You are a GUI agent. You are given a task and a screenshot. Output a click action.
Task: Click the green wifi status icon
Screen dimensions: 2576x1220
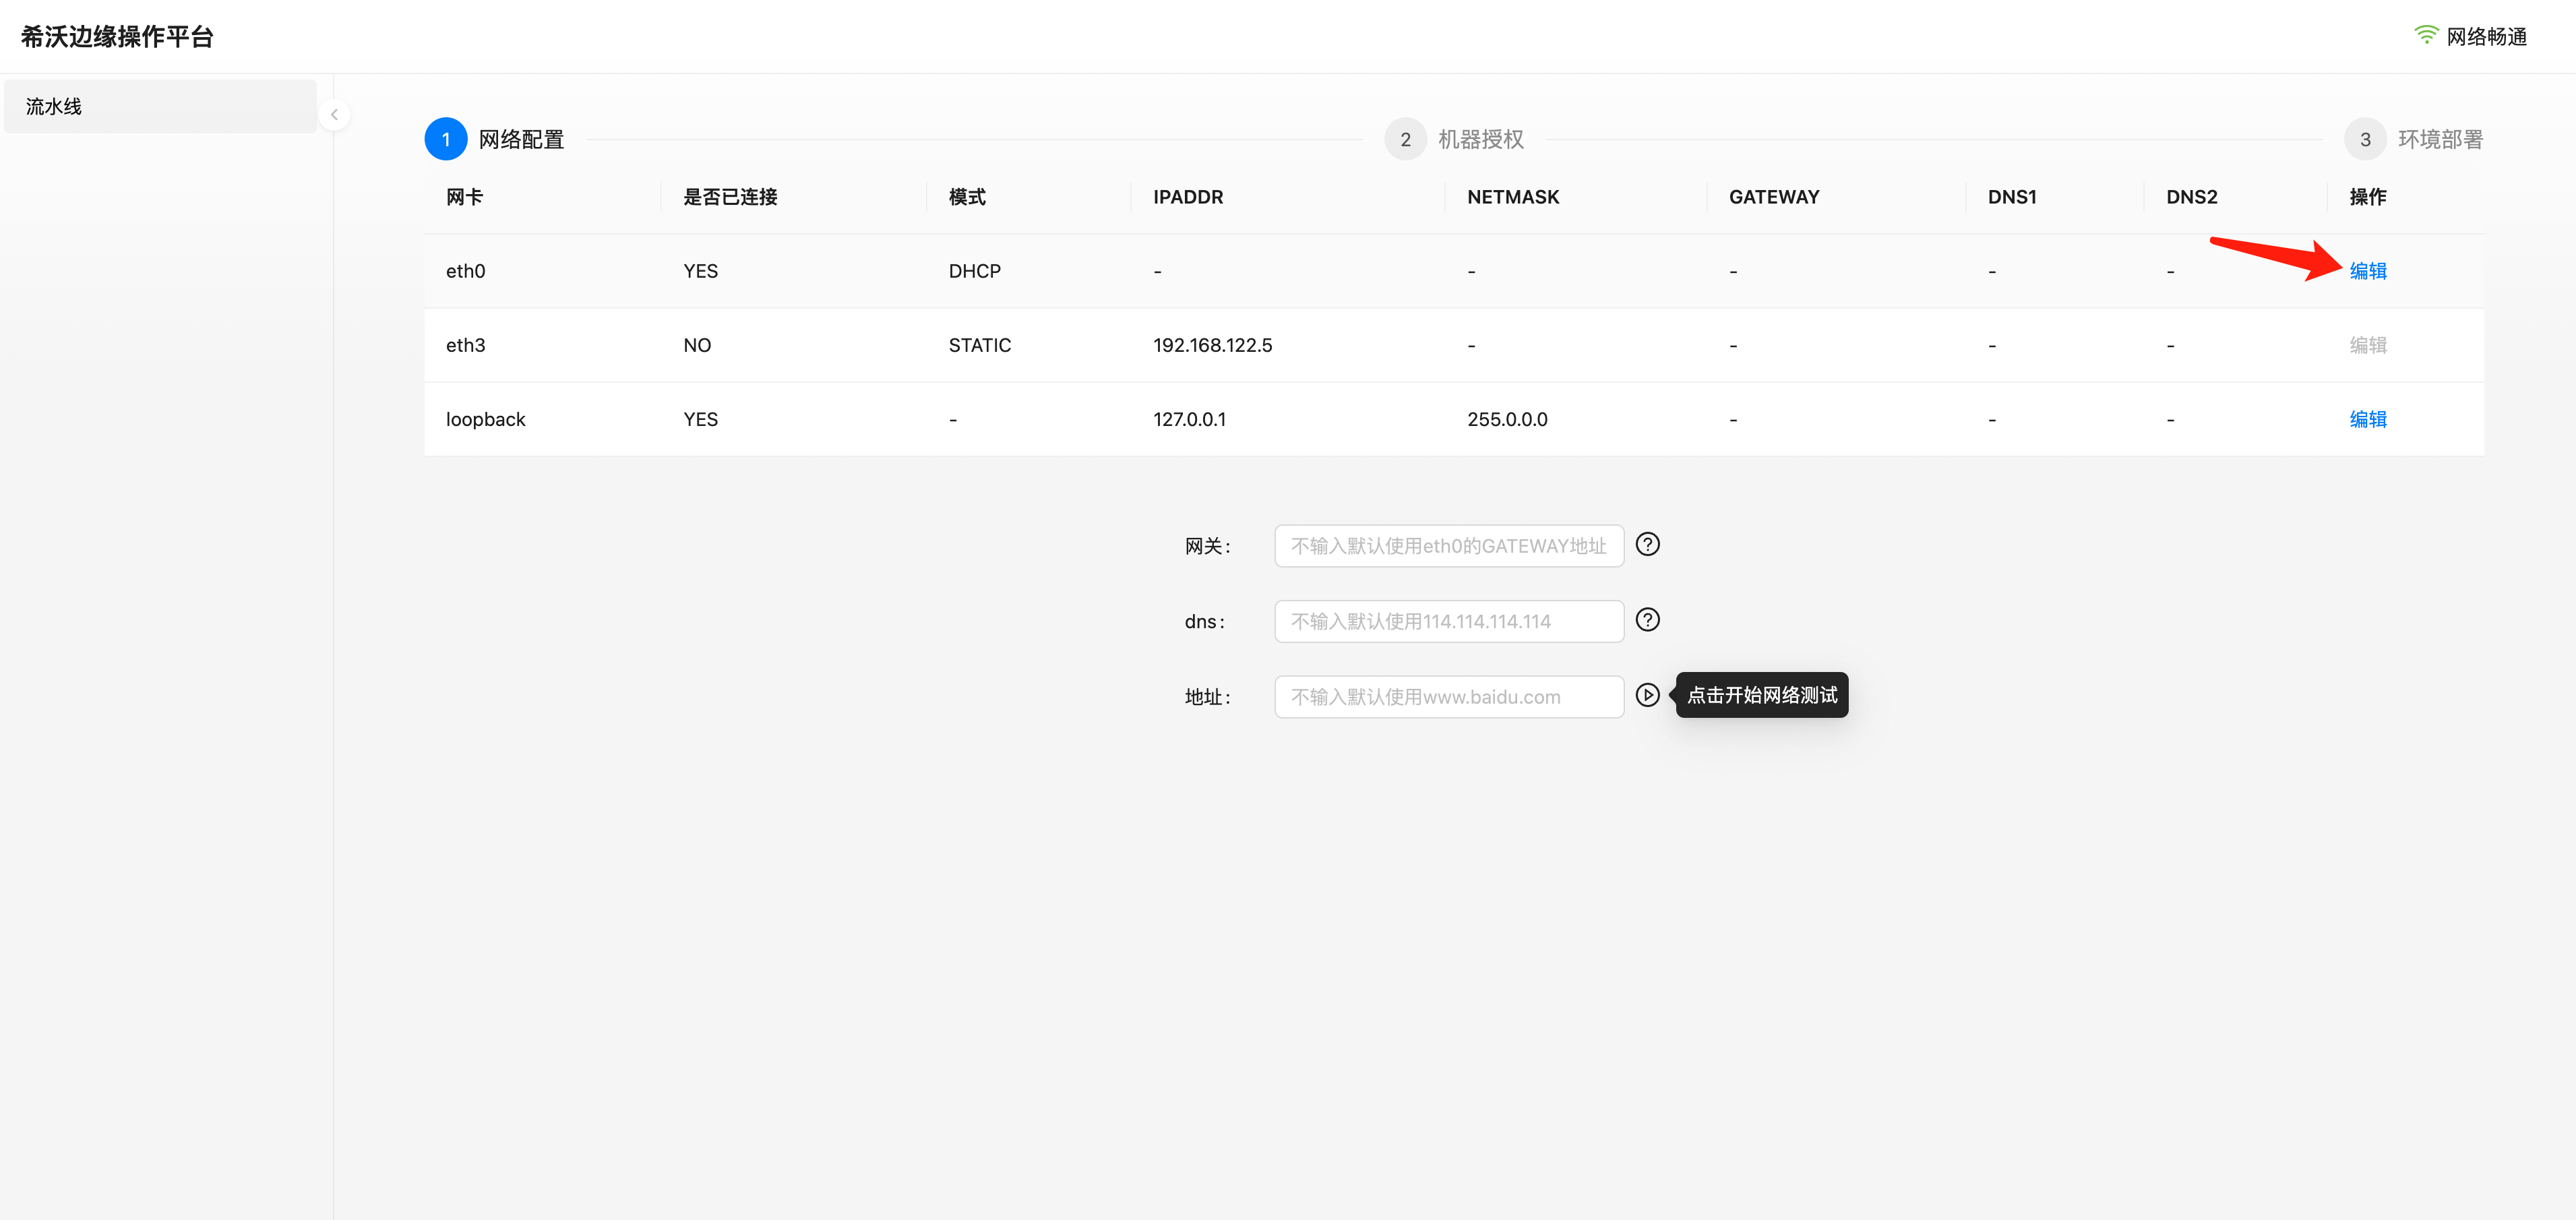coord(2426,35)
